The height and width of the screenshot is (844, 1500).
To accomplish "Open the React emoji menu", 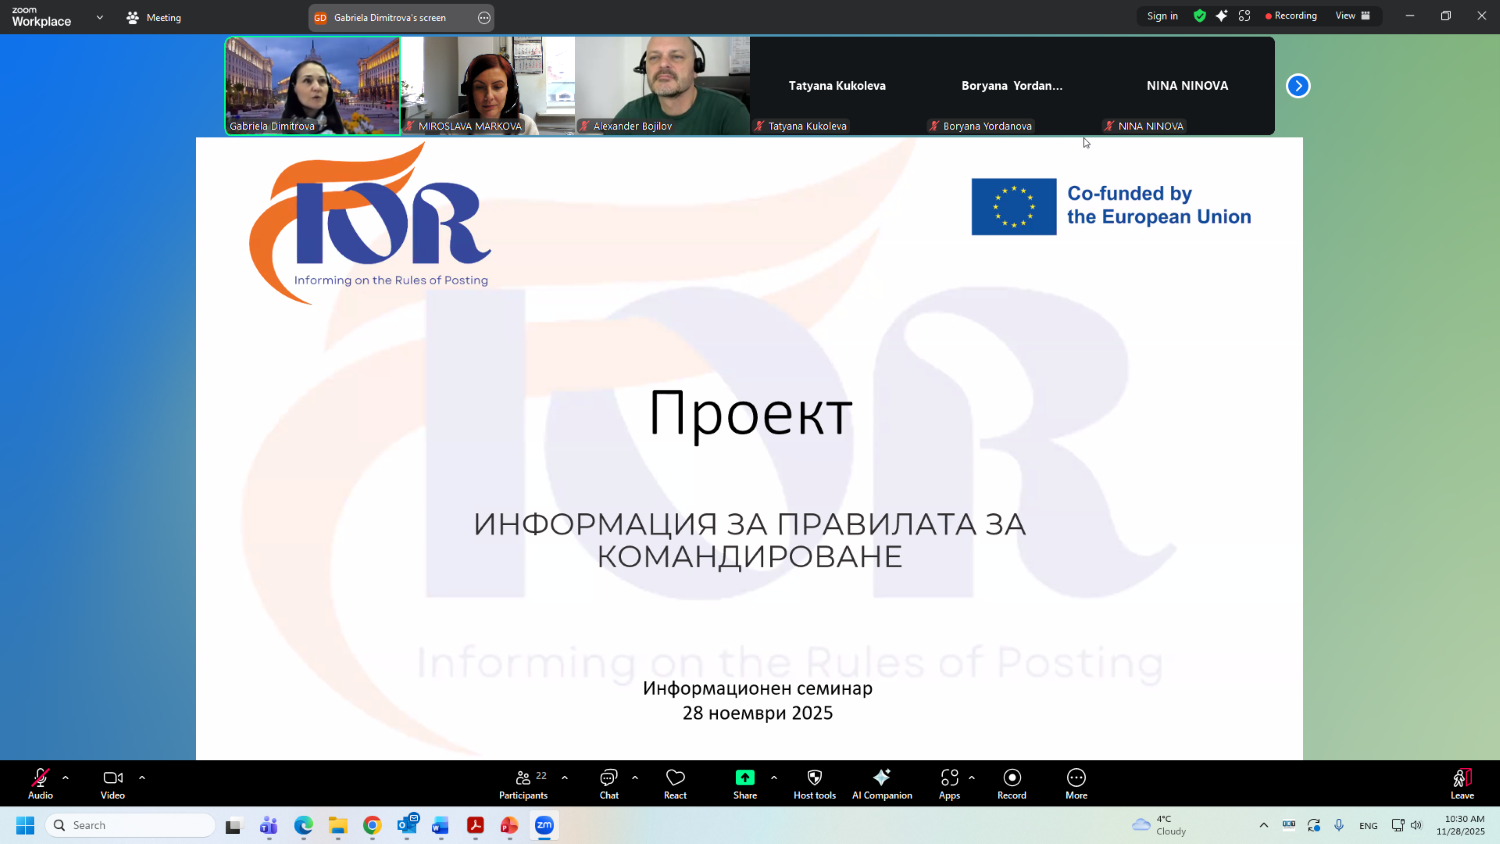I will click(675, 783).
